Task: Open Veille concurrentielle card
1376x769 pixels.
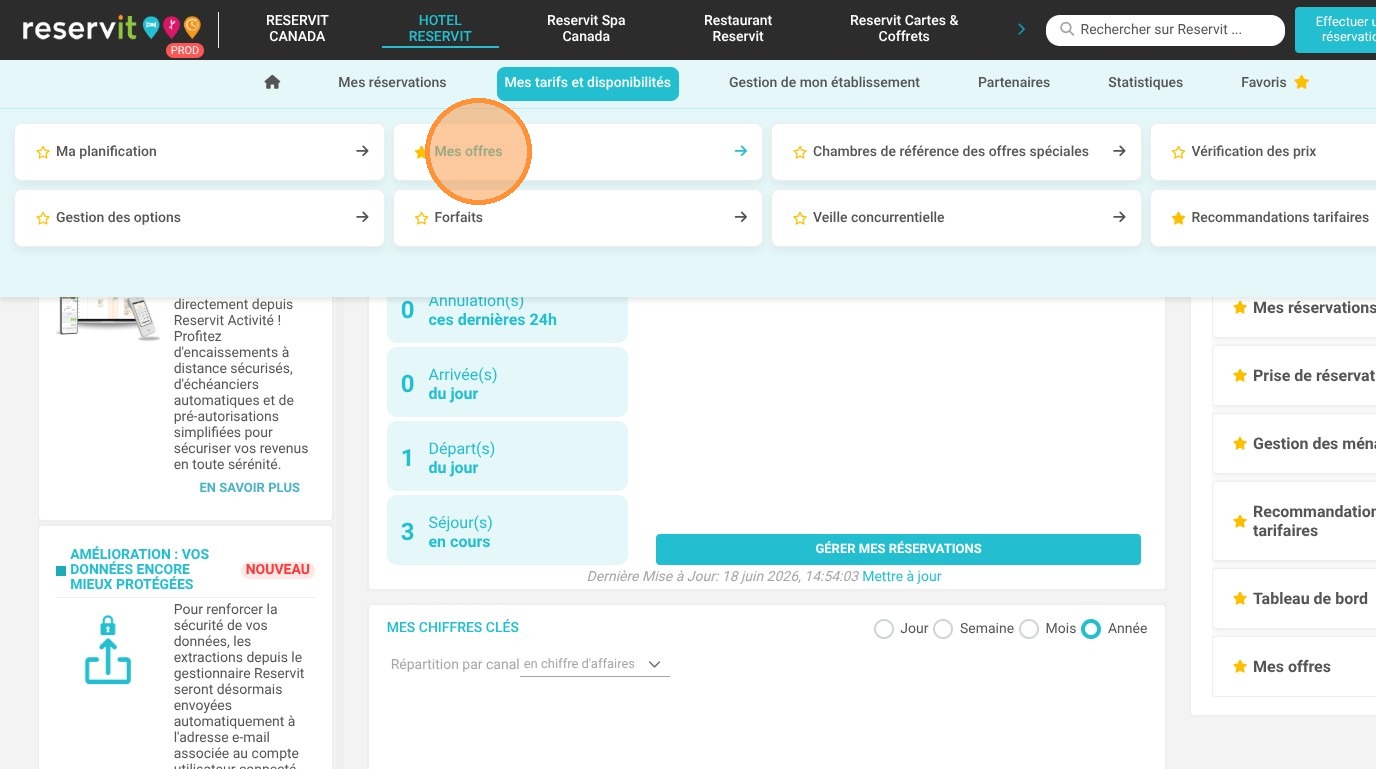Action: click(x=956, y=218)
